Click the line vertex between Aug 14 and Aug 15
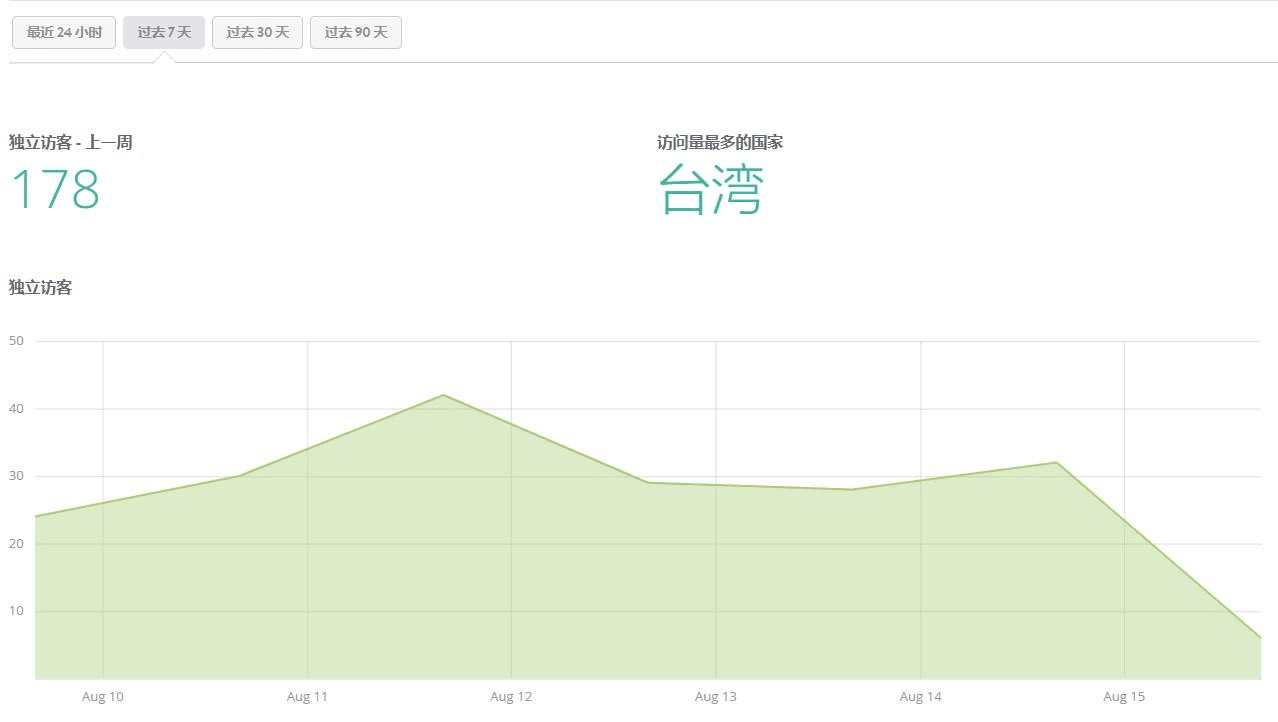The width and height of the screenshot is (1278, 722). click(x=1056, y=462)
